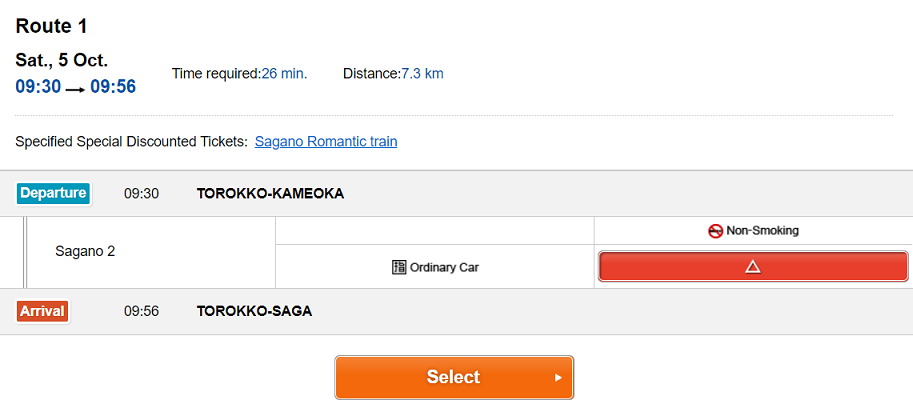This screenshot has height=408, width=913.
Task: Click the Ordinary Car seat icon
Action: coord(399,267)
